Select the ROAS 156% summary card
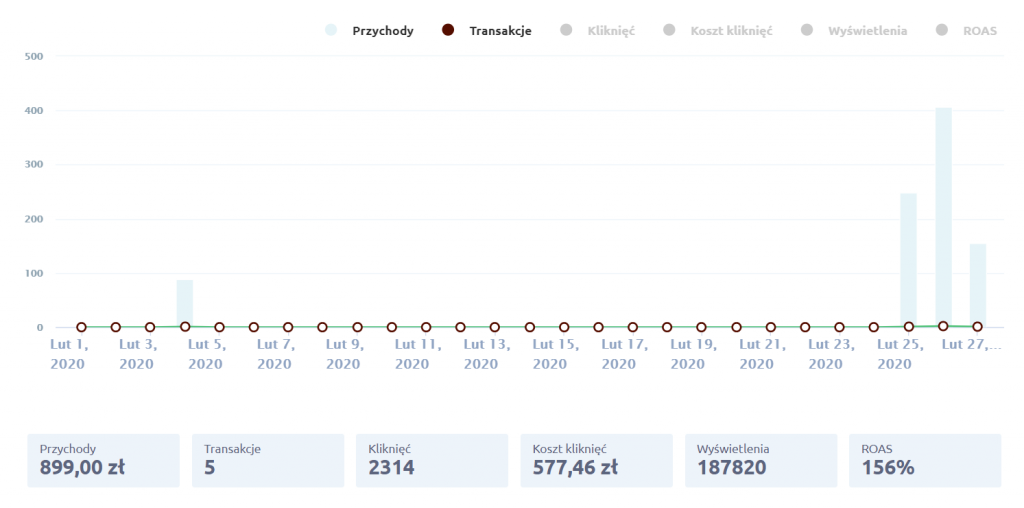Image resolution: width=1024 pixels, height=508 pixels. pos(924,460)
